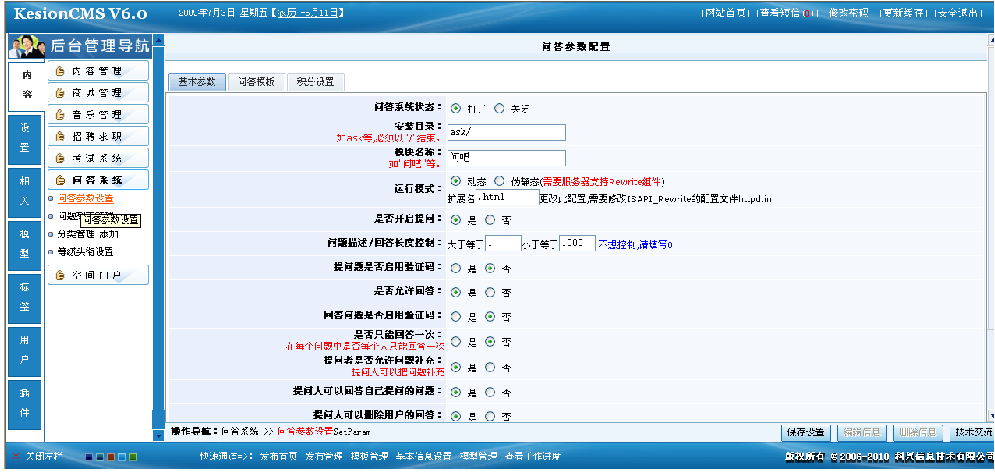Click the main page scrollbar up arrow
This screenshot has height=472, width=995.
(991, 40)
